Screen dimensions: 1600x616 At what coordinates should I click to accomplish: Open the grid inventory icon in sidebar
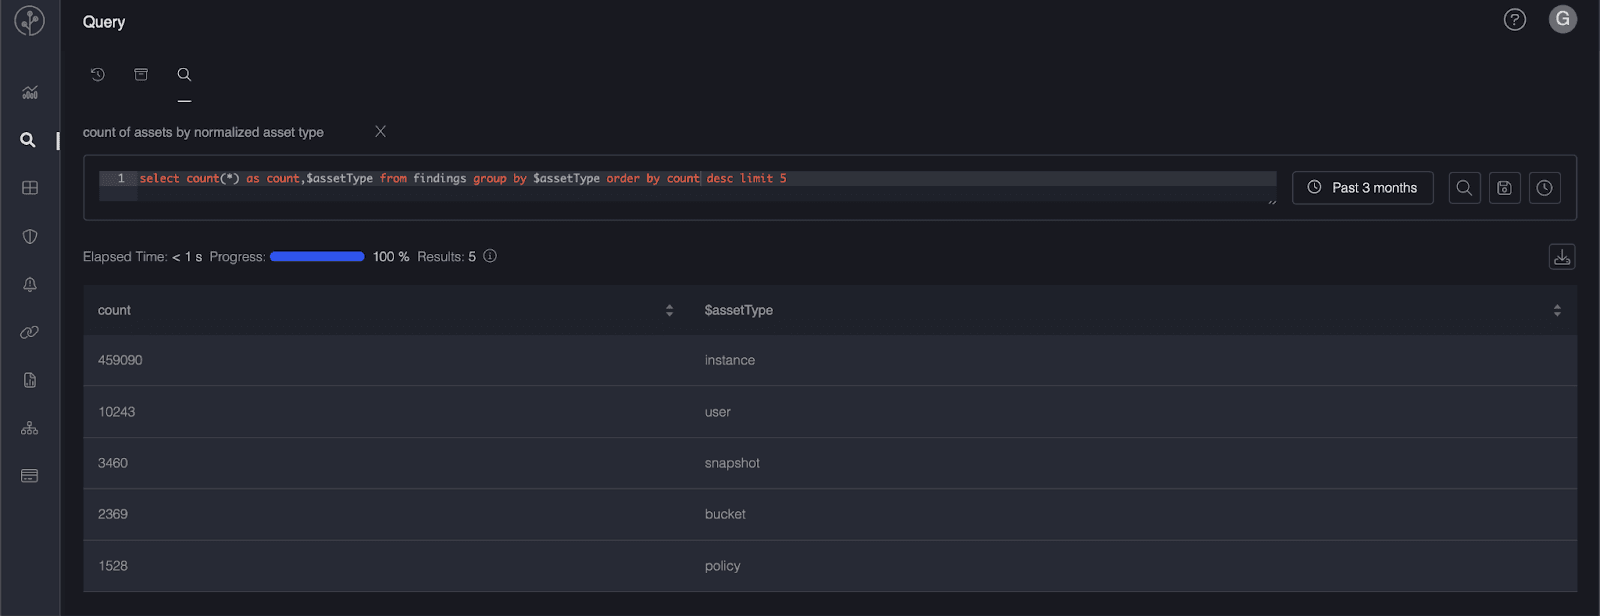(30, 188)
